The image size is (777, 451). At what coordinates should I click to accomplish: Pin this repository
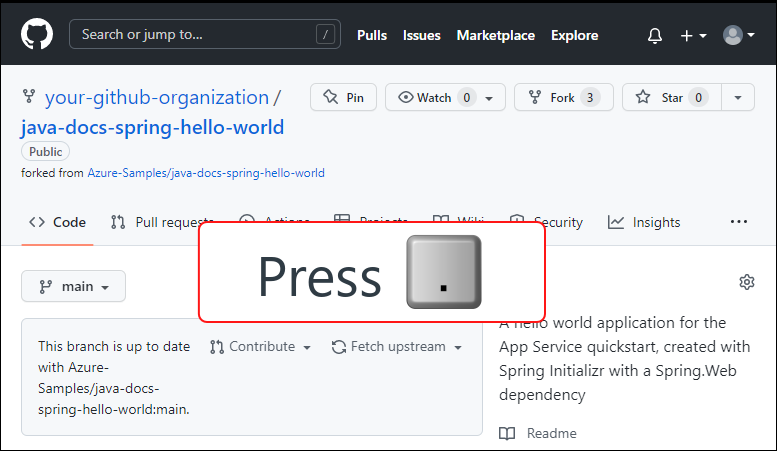pyautogui.click(x=343, y=97)
